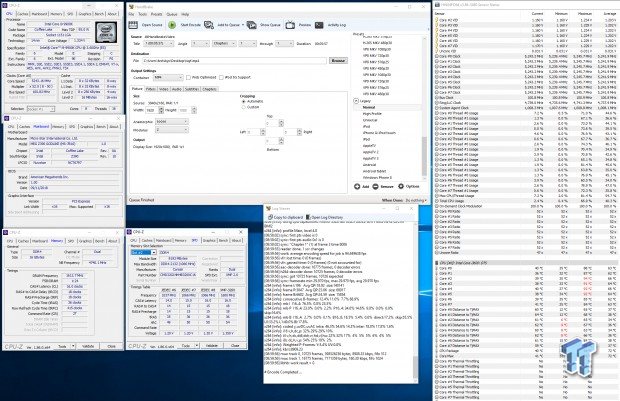Open the Activity Log terminal icon

(x=319, y=25)
